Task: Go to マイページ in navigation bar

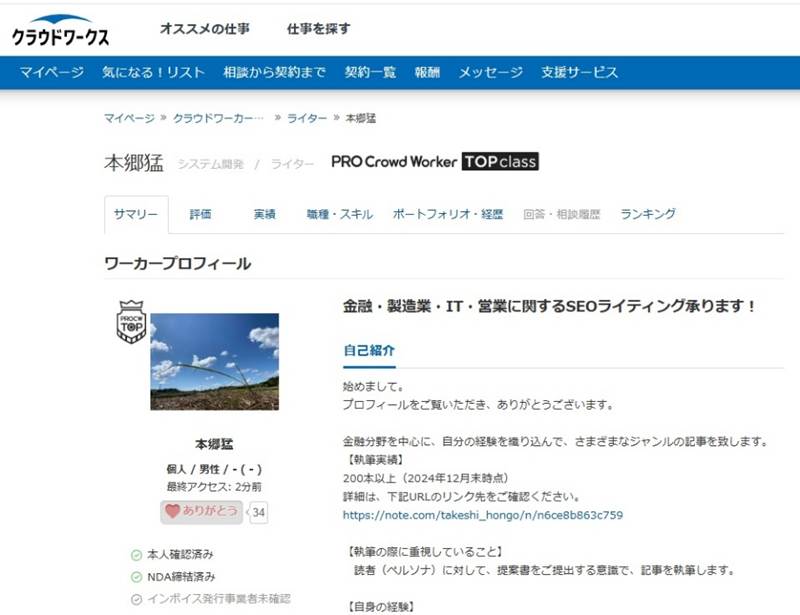Action: 52,72
